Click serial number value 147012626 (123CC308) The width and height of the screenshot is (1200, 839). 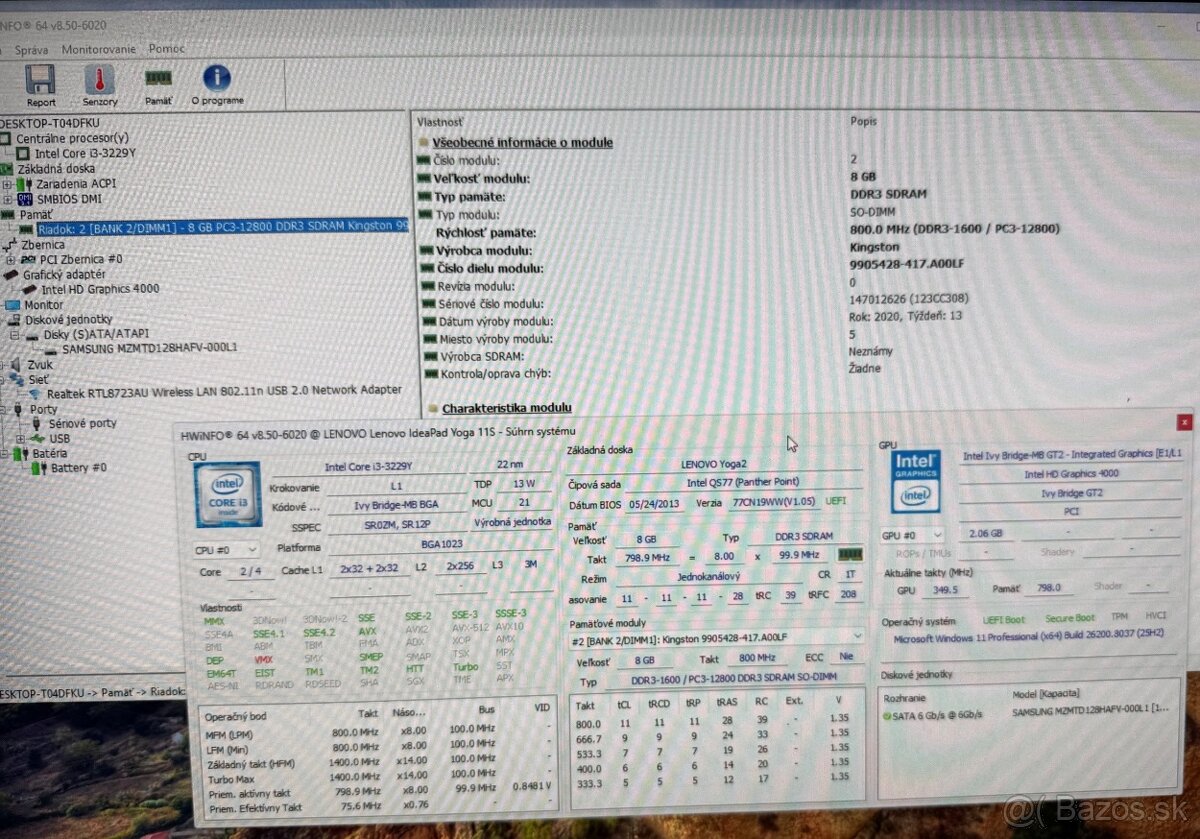tap(908, 299)
